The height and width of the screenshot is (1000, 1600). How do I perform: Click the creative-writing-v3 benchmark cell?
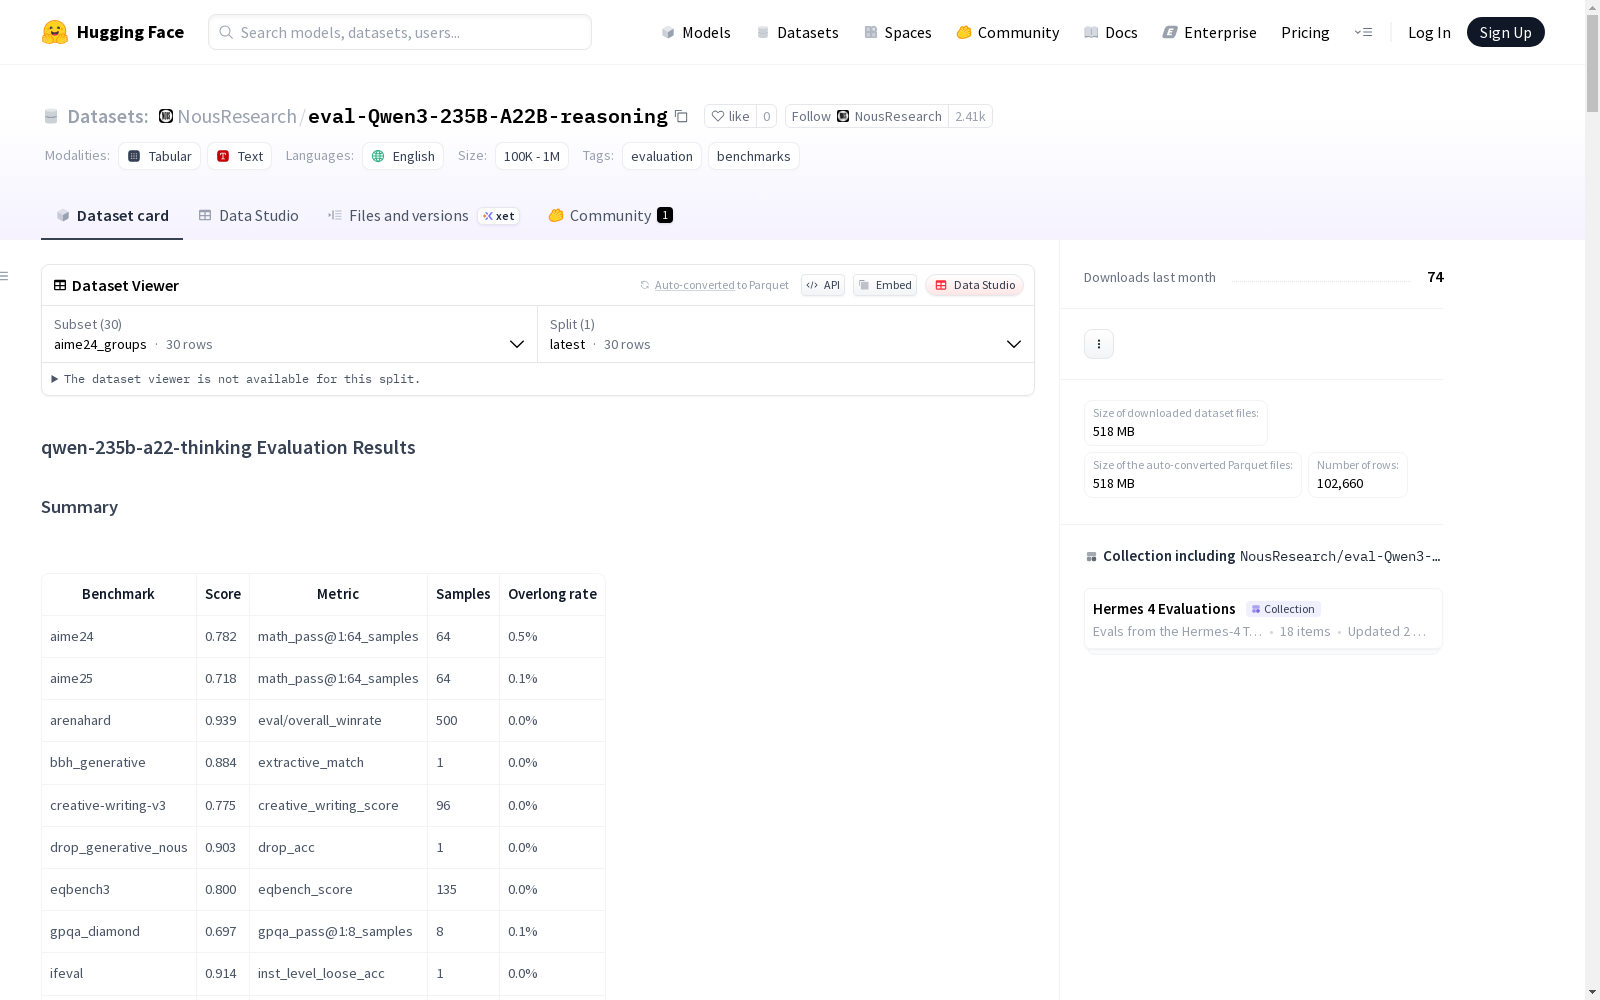coord(119,805)
